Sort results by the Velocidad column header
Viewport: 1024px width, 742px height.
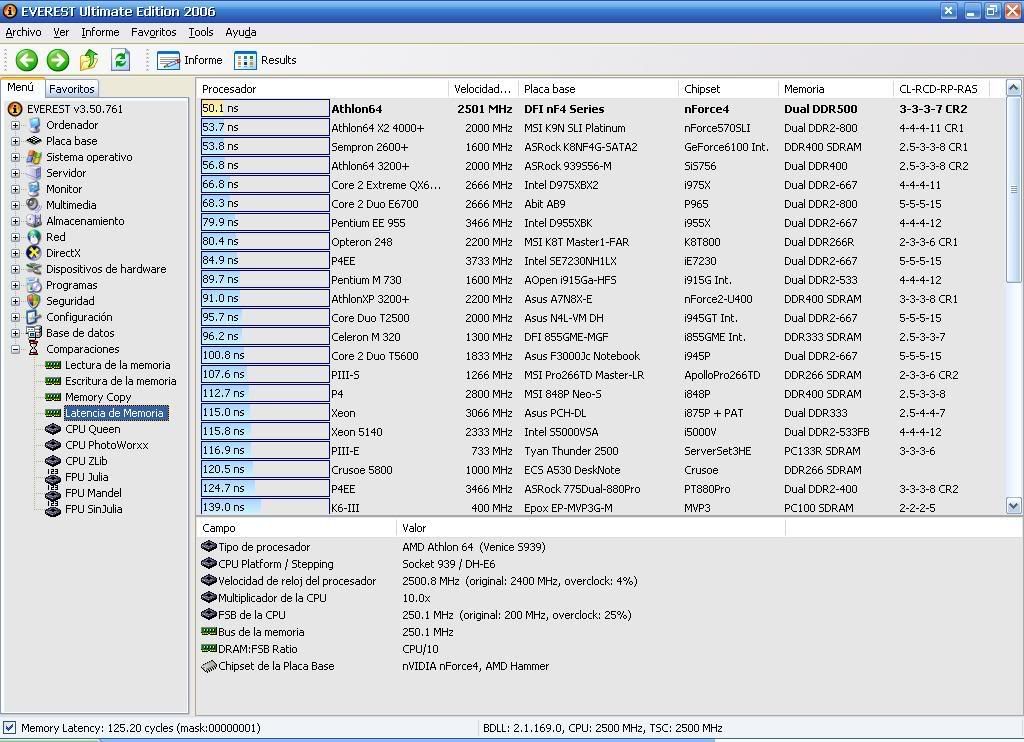pyautogui.click(x=483, y=89)
